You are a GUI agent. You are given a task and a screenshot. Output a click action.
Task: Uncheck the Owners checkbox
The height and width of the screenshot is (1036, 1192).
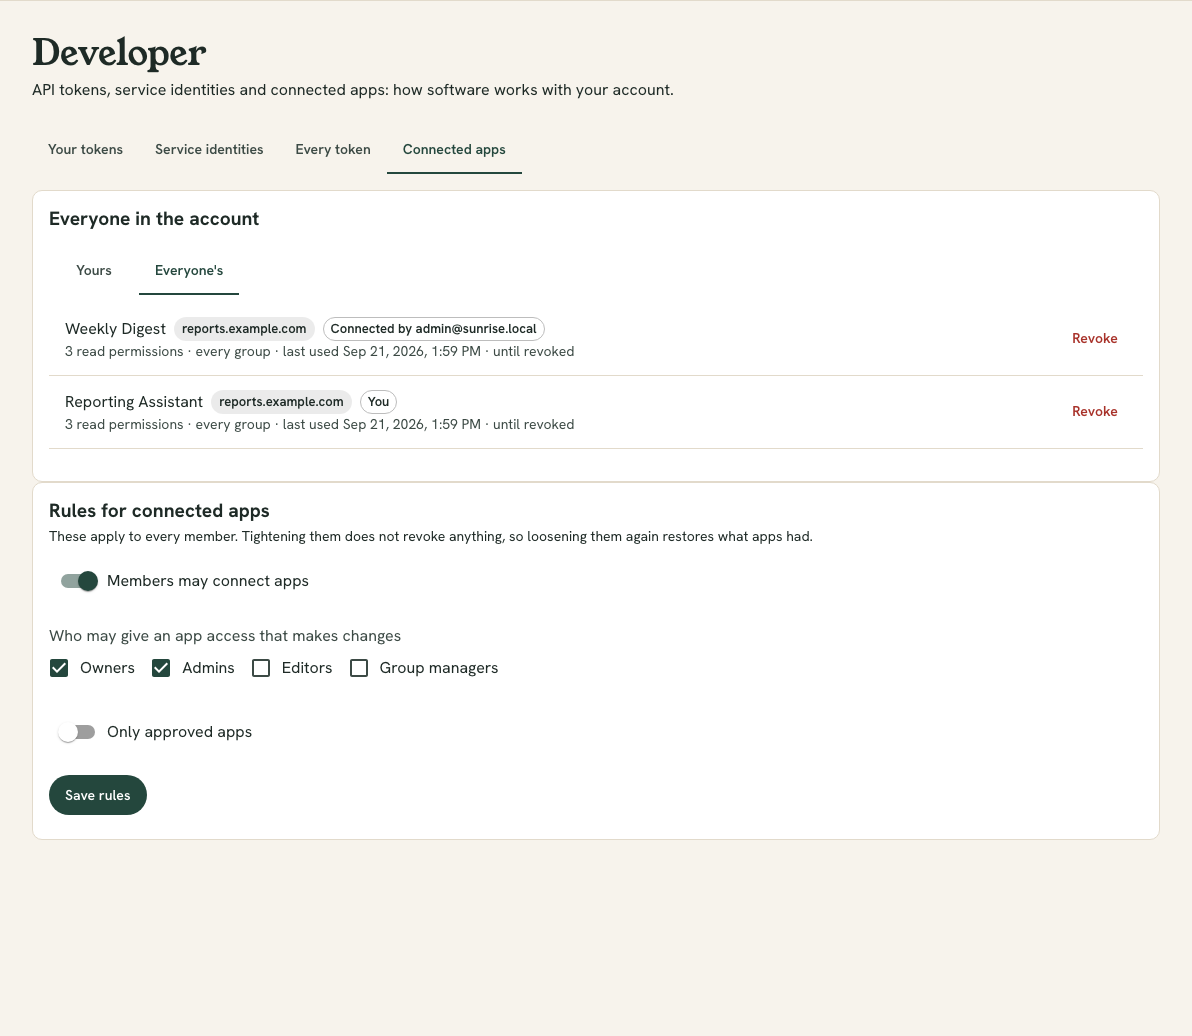click(x=59, y=668)
